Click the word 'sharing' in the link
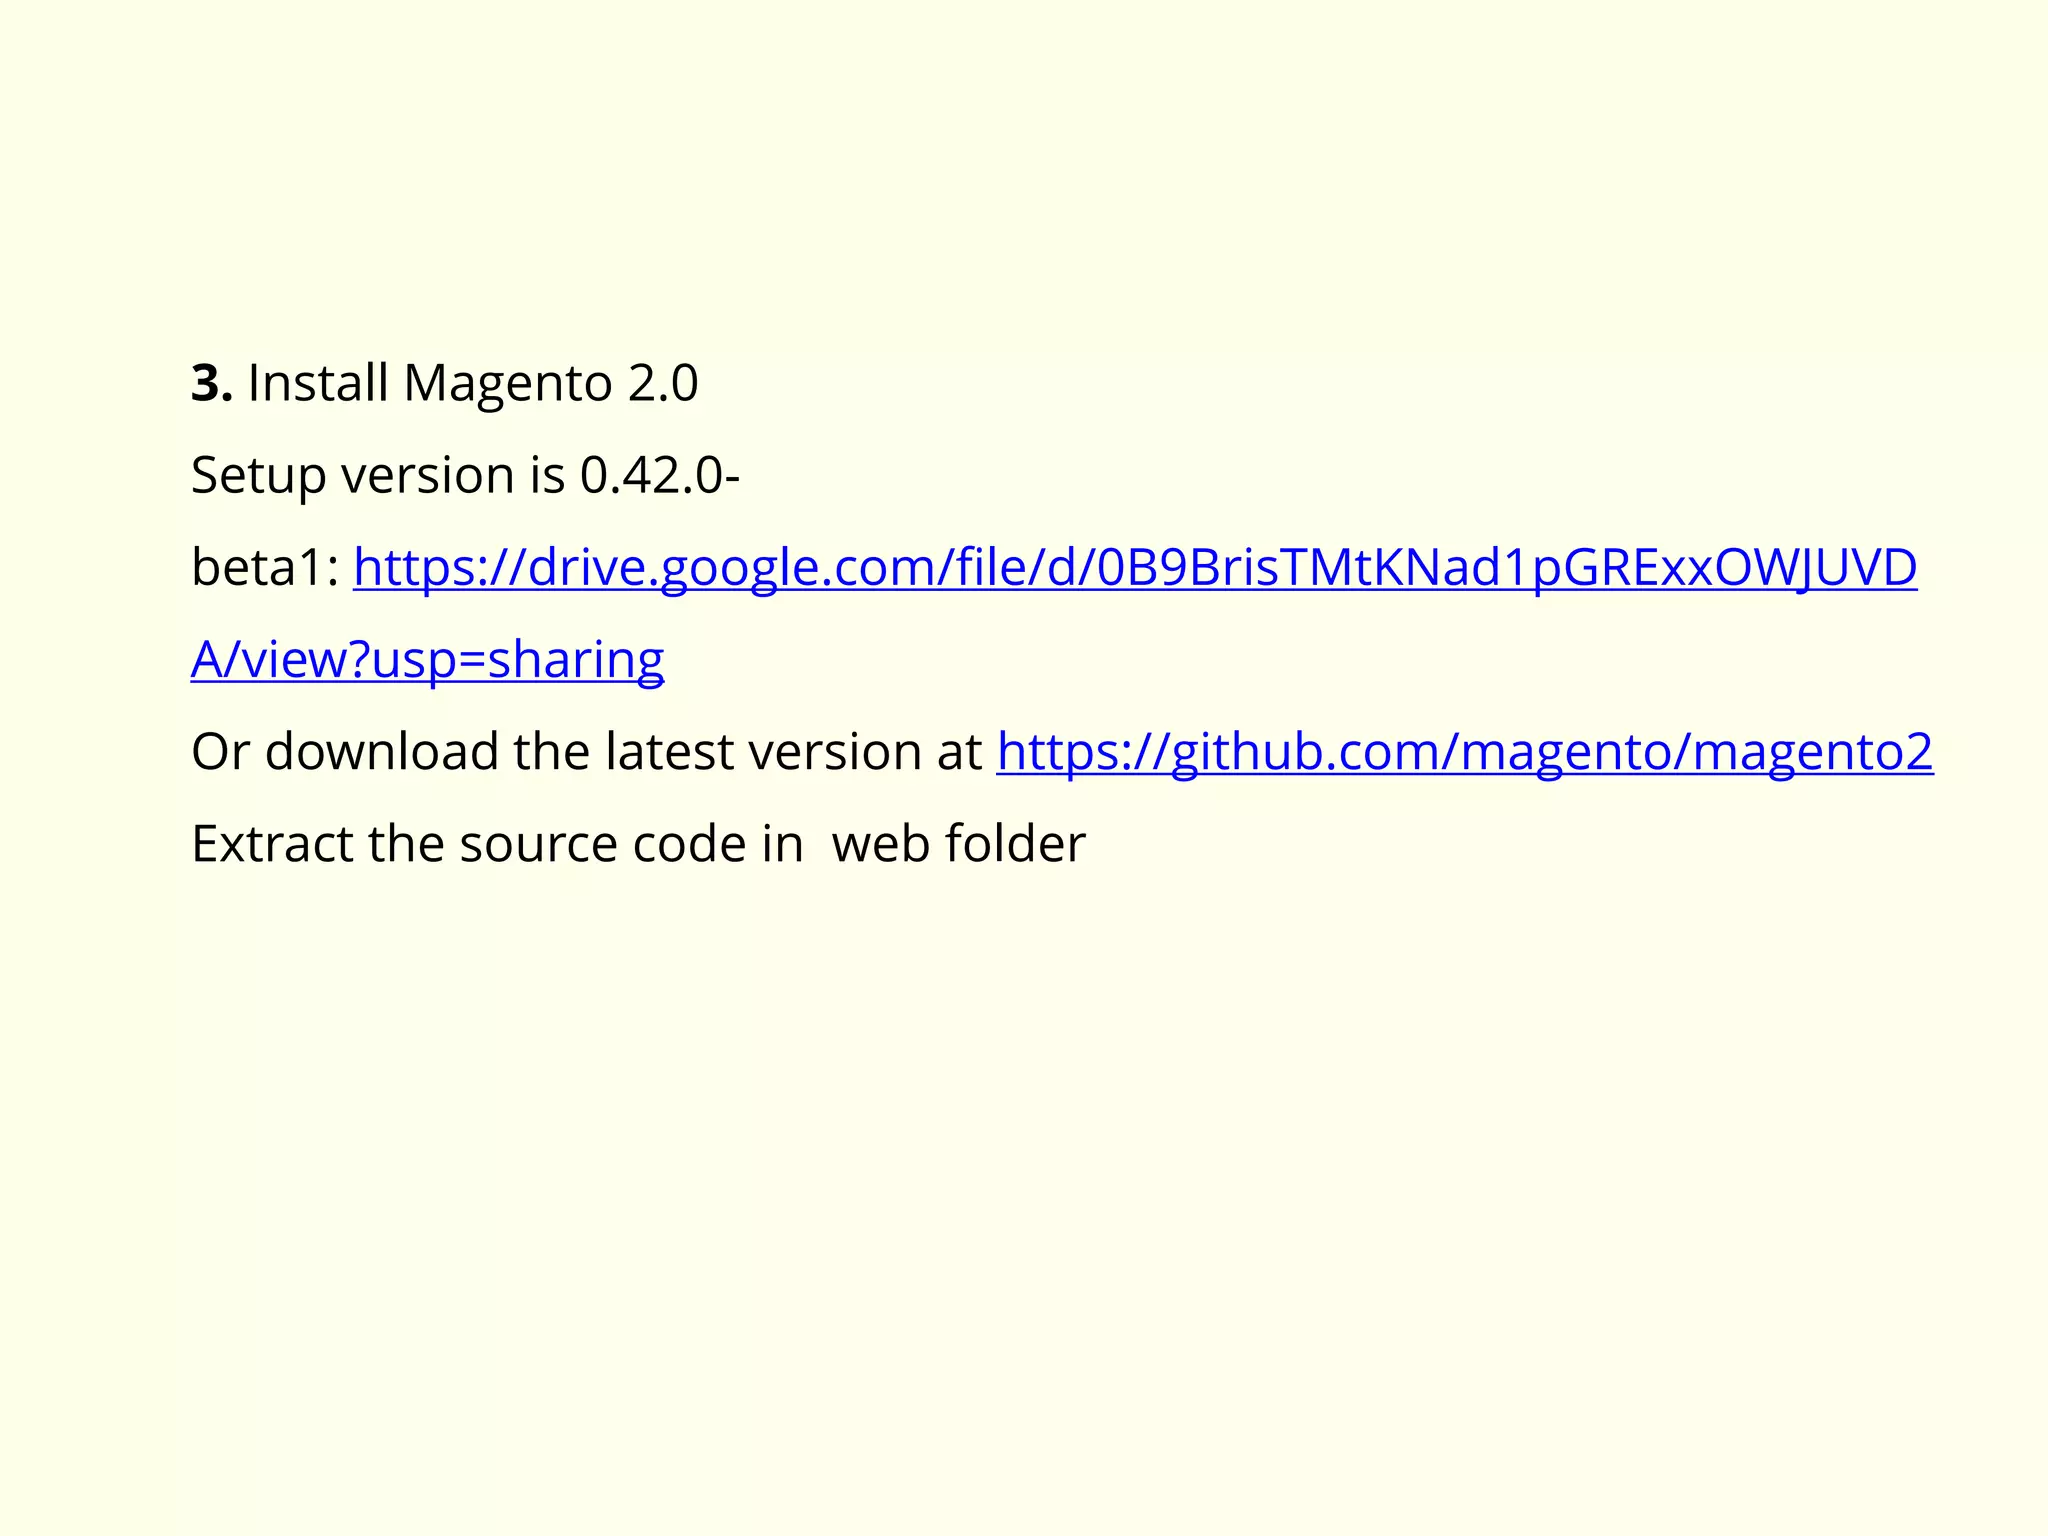Screen dimensions: 2048x1536 pyautogui.click(x=576, y=662)
